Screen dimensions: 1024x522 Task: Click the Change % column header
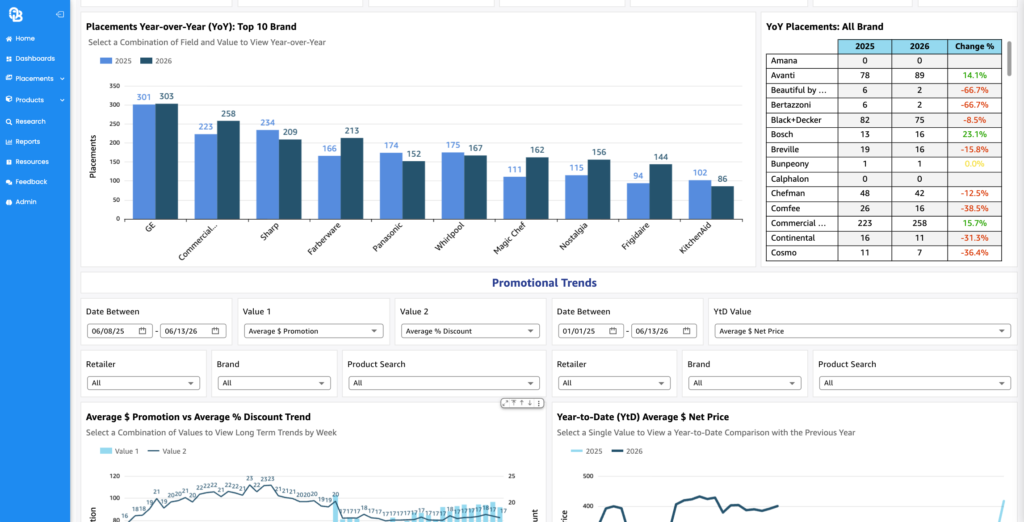click(974, 46)
